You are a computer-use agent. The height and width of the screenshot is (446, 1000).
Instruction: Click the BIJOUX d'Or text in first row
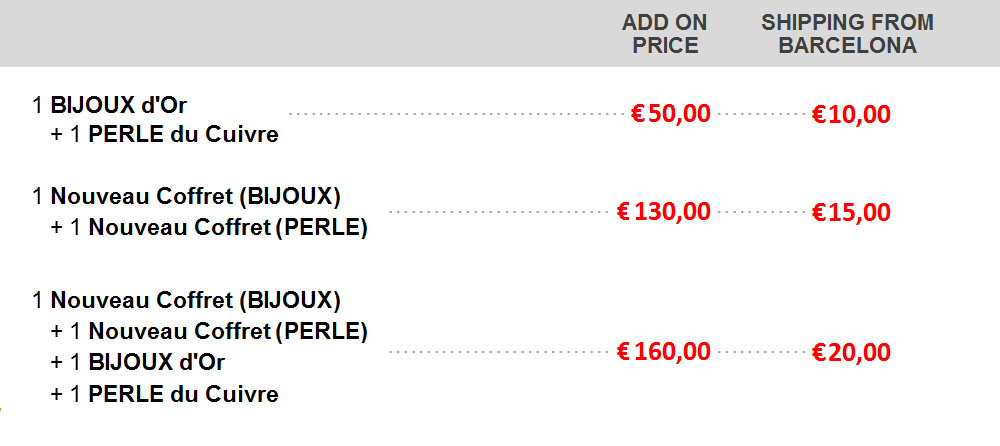click(119, 104)
